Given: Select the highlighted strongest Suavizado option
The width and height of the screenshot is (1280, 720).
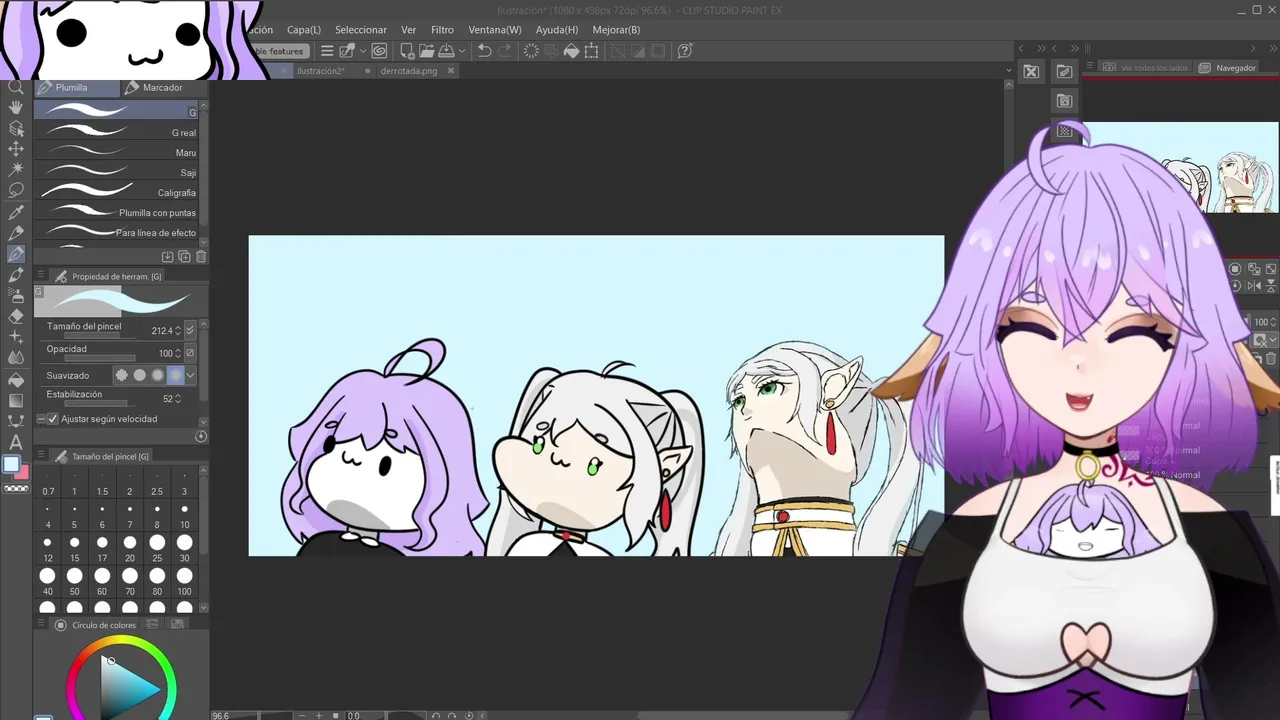Looking at the screenshot, I should 176,375.
